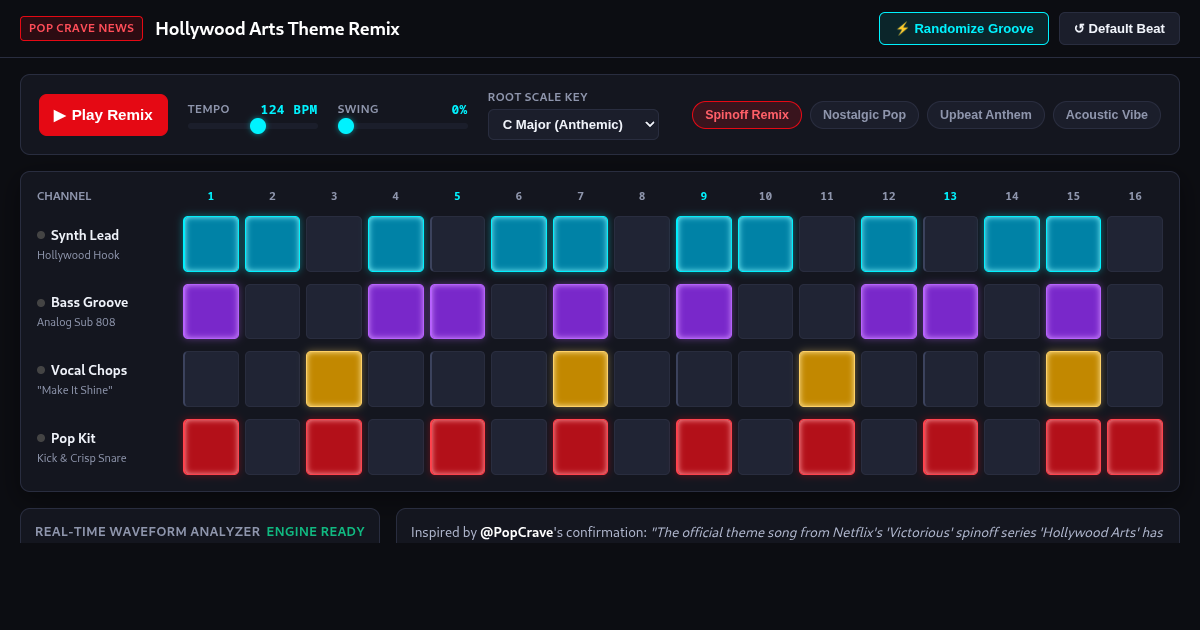Viewport: 1200px width, 630px height.
Task: Toggle Bass Groove step 13 pad
Action: [950, 311]
